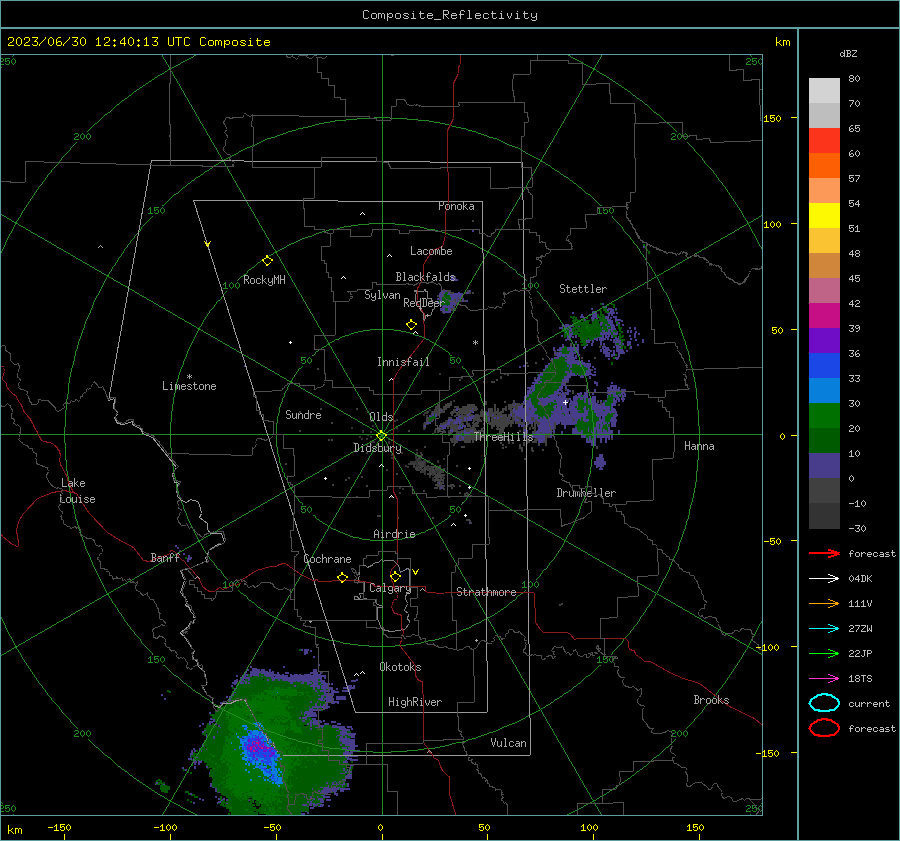This screenshot has width=900, height=841.
Task: Select the 80 dBZ light gray swatch
Action: click(x=824, y=91)
